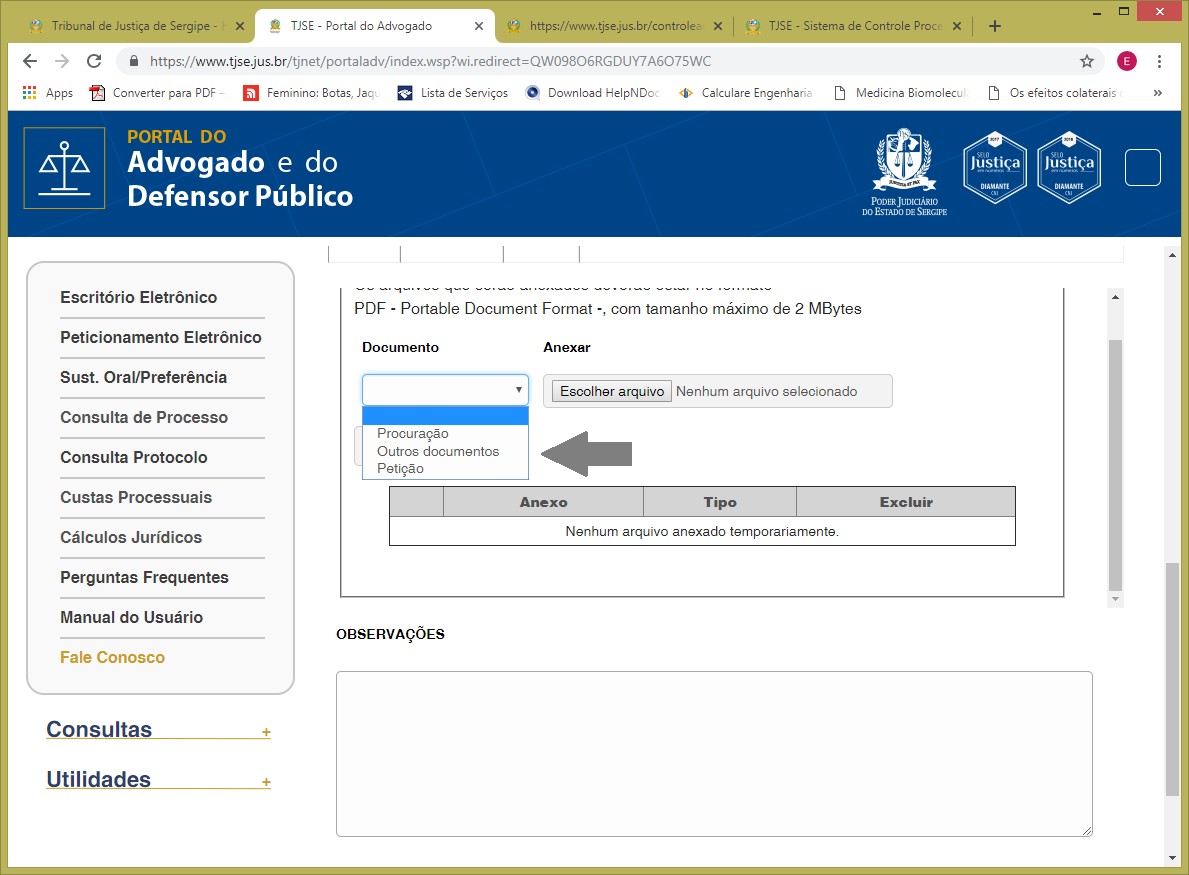Open the Apps grid bookmark shortcut
1189x875 pixels.
pos(47,93)
